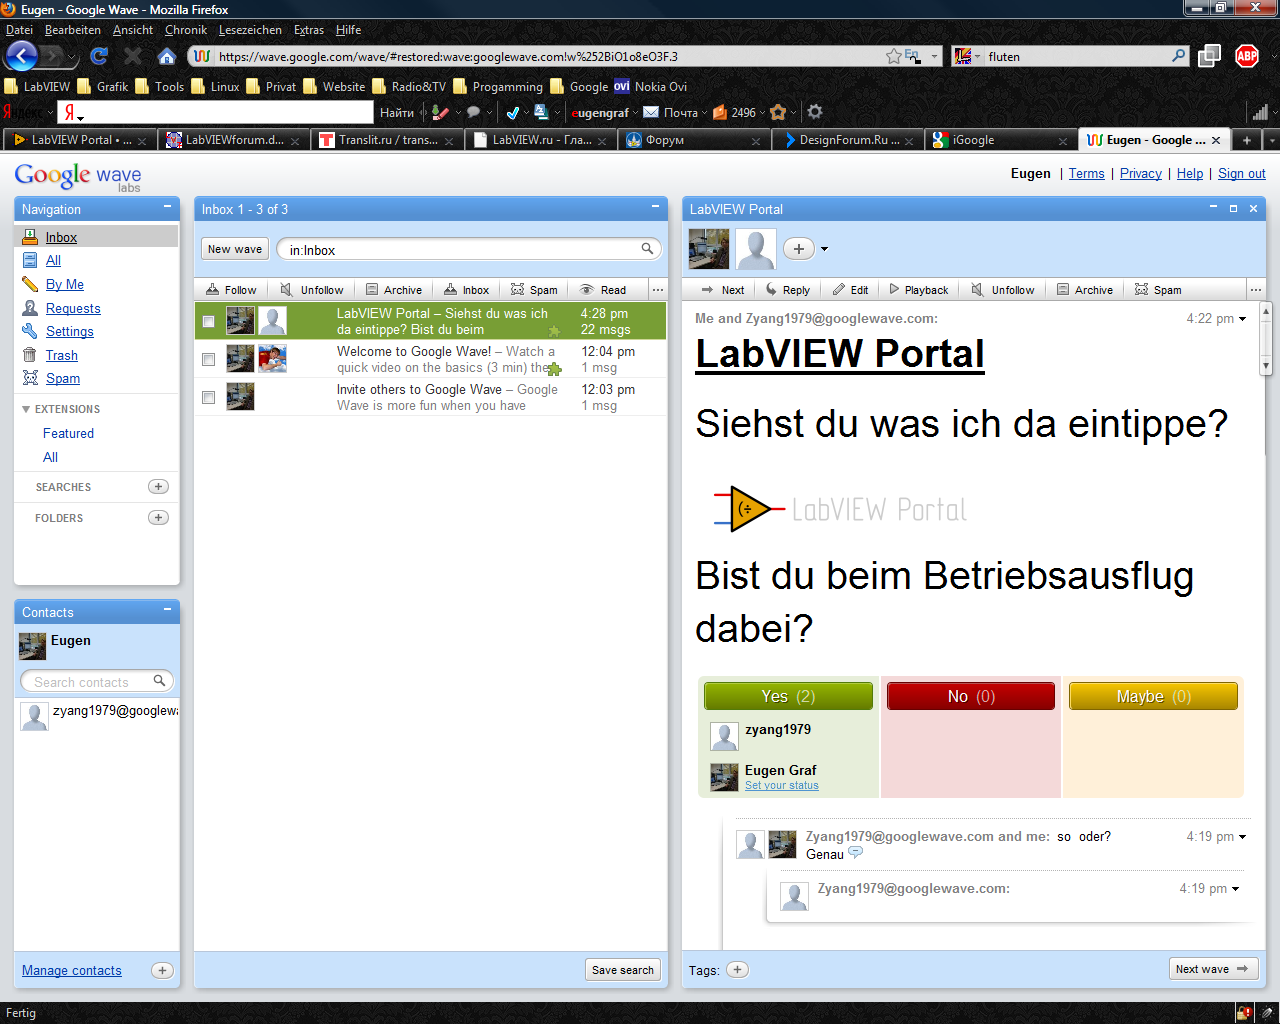Image resolution: width=1280 pixels, height=1024 pixels.
Task: Go to the Next wave
Action: click(x=1212, y=969)
